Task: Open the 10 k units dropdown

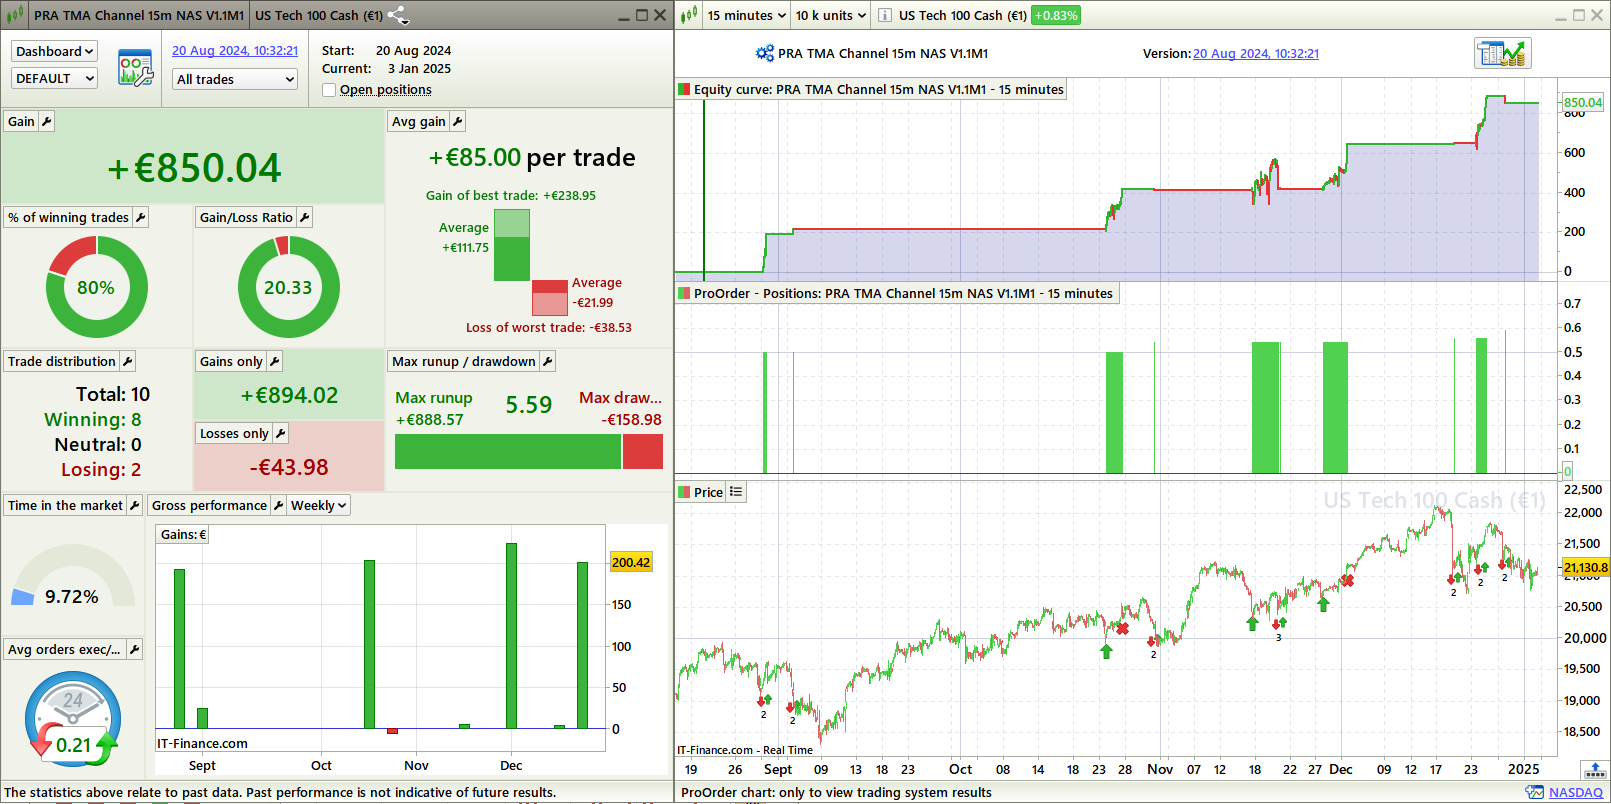Action: [830, 15]
